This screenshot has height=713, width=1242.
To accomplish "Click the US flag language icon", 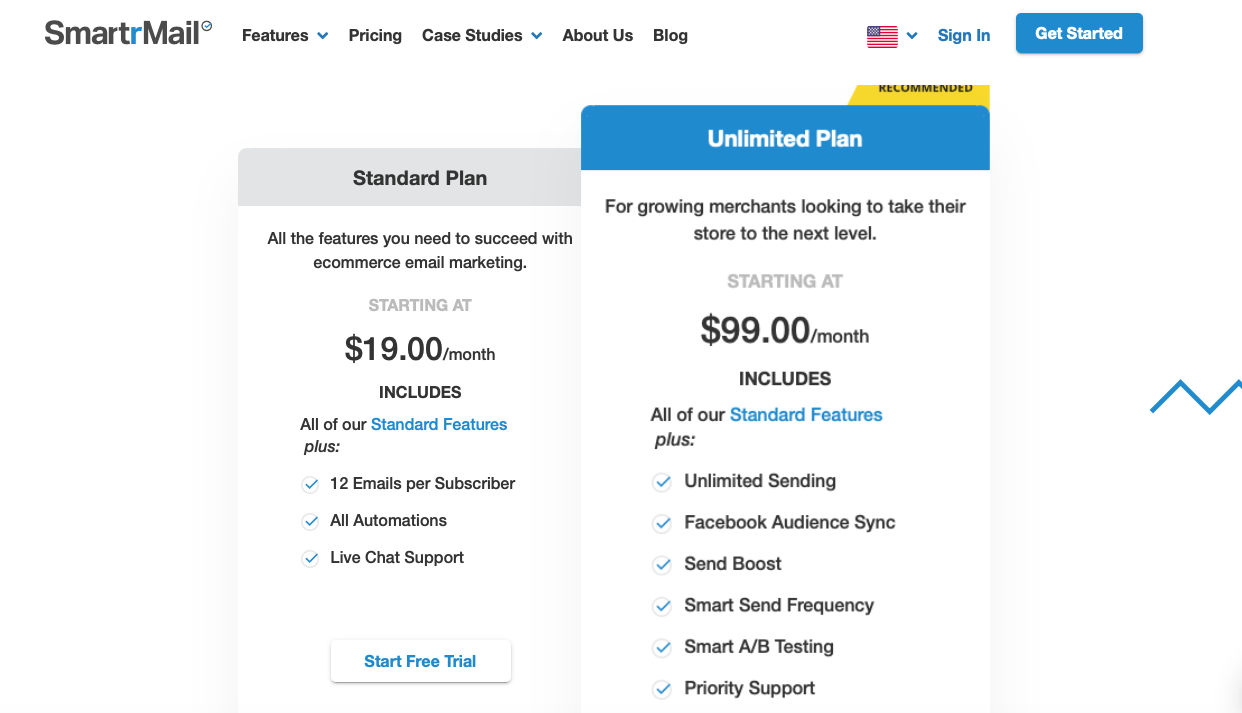I will 882,36.
